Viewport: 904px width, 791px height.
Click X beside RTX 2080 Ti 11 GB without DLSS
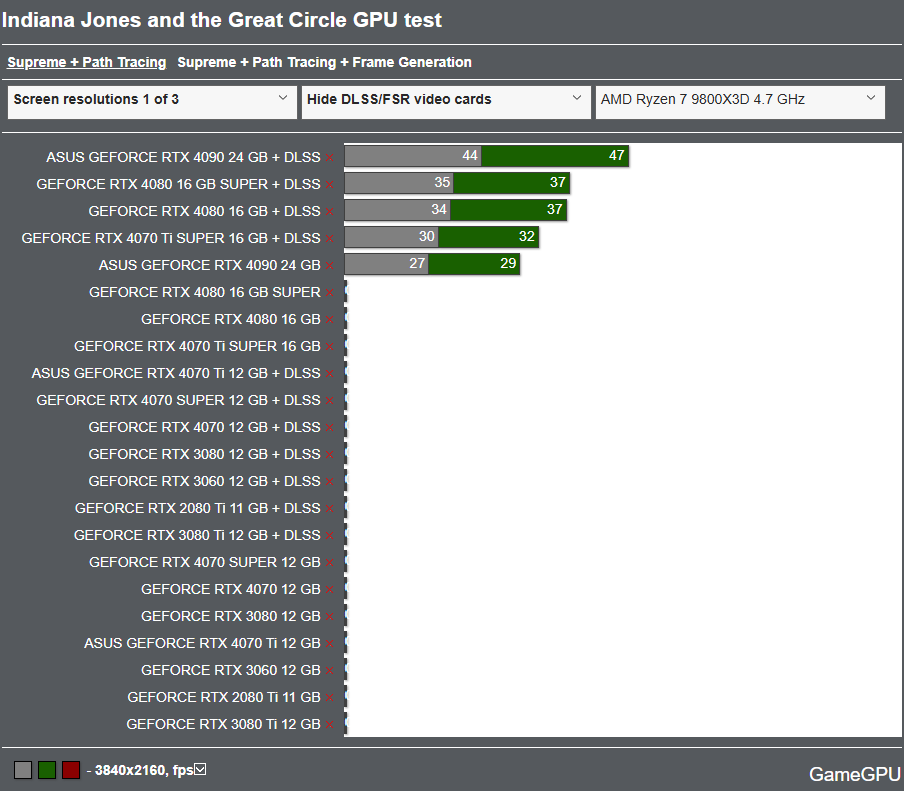[x=330, y=698]
